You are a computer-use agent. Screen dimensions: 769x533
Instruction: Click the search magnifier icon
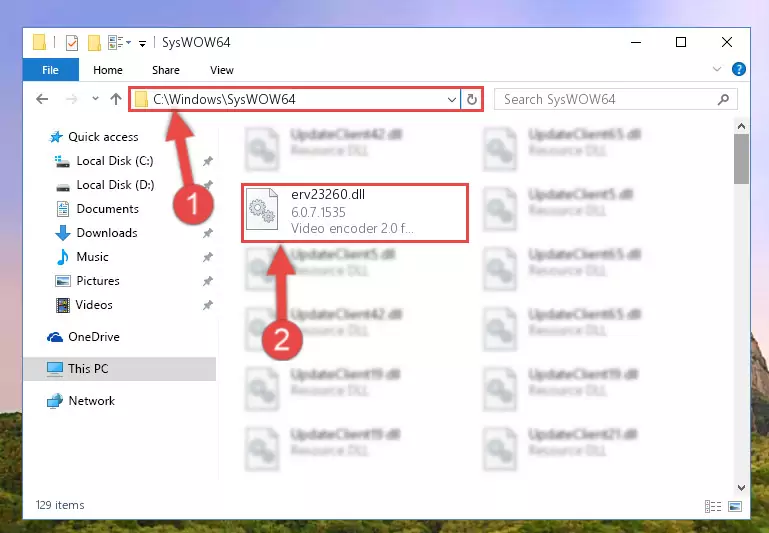click(x=723, y=100)
